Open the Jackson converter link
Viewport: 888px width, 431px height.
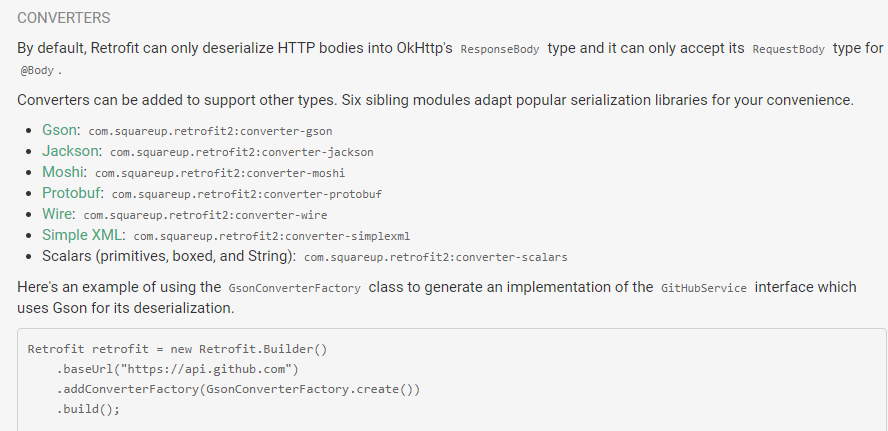point(70,151)
